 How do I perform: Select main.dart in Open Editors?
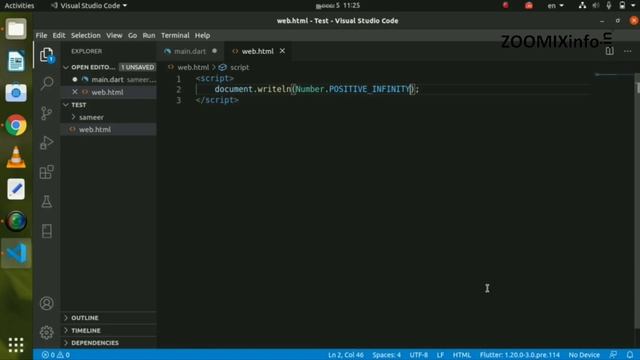(x=109, y=80)
